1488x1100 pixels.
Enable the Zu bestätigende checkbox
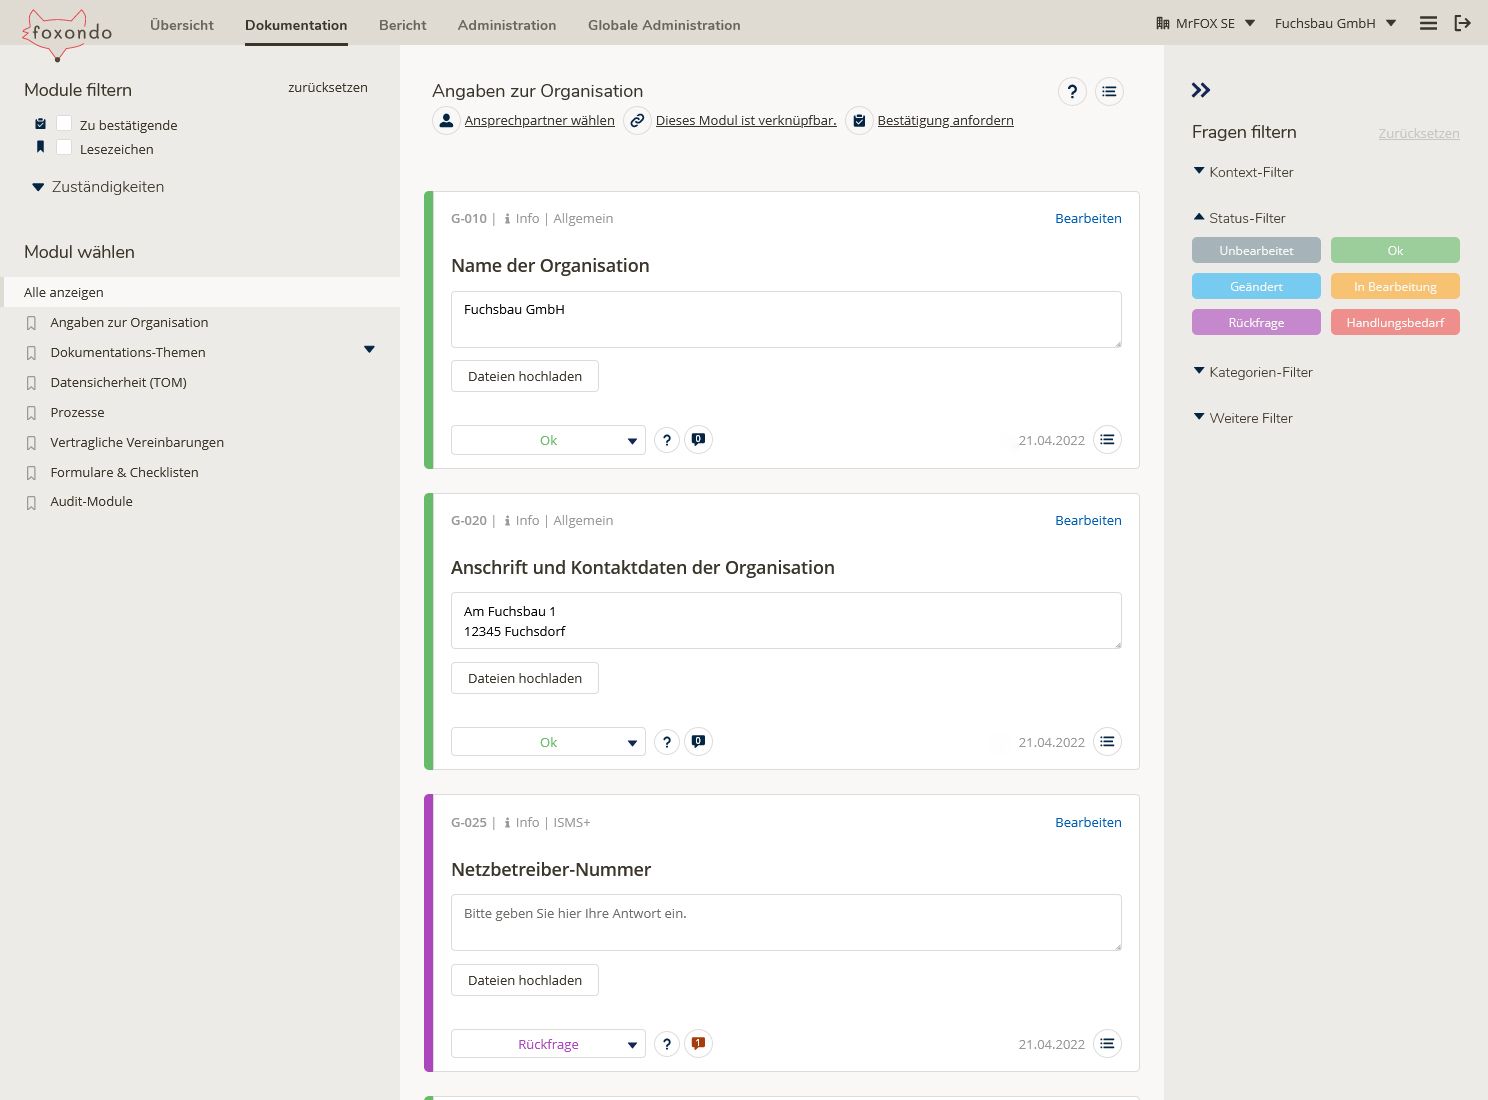tap(64, 123)
